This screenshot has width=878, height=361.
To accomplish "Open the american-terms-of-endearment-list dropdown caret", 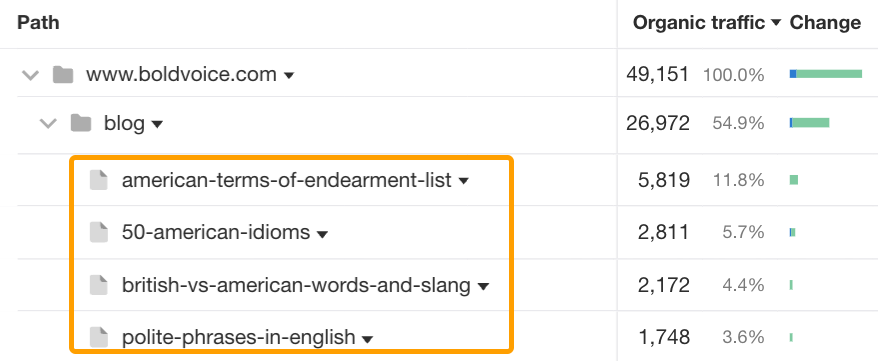I will pyautogui.click(x=464, y=181).
